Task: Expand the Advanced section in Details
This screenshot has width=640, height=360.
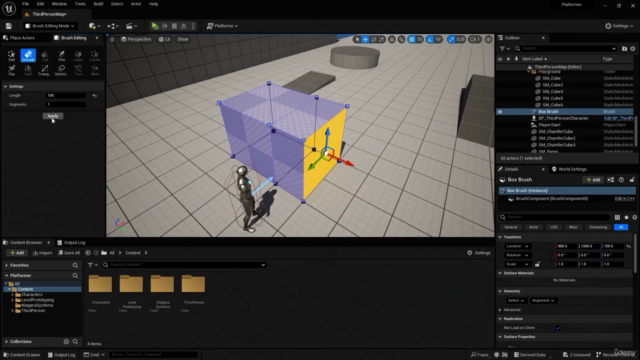Action: point(500,310)
